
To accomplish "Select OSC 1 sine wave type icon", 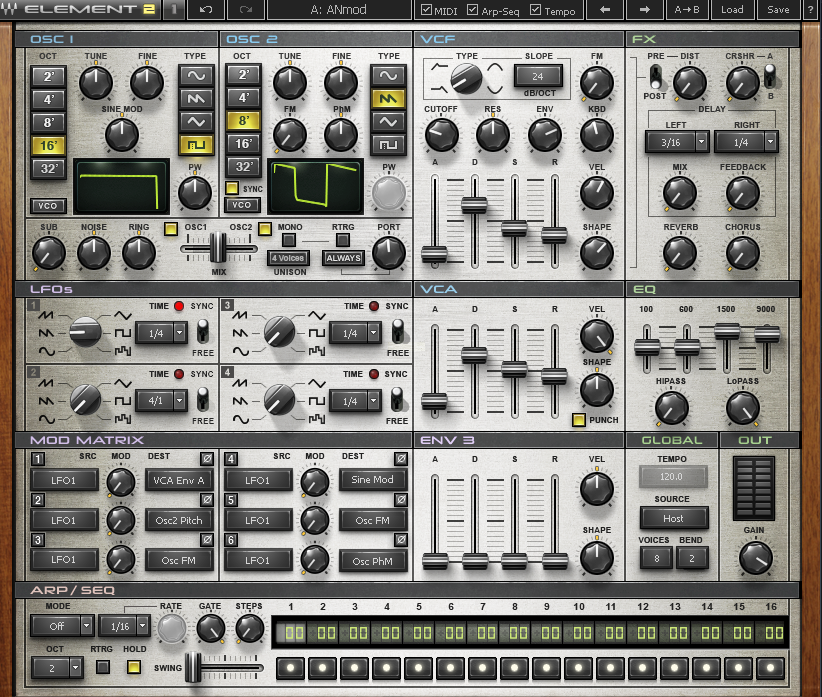I will tap(196, 76).
